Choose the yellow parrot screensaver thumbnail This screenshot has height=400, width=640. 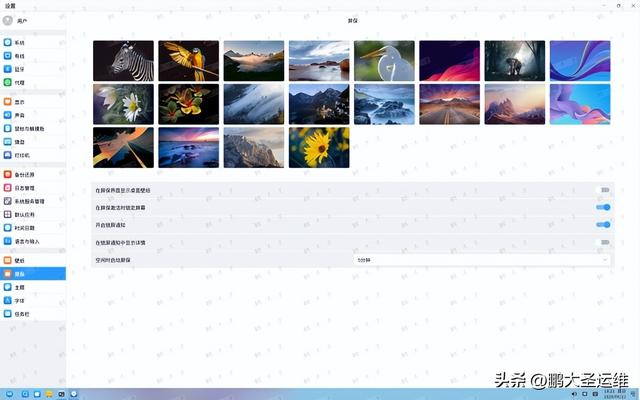[x=189, y=61]
